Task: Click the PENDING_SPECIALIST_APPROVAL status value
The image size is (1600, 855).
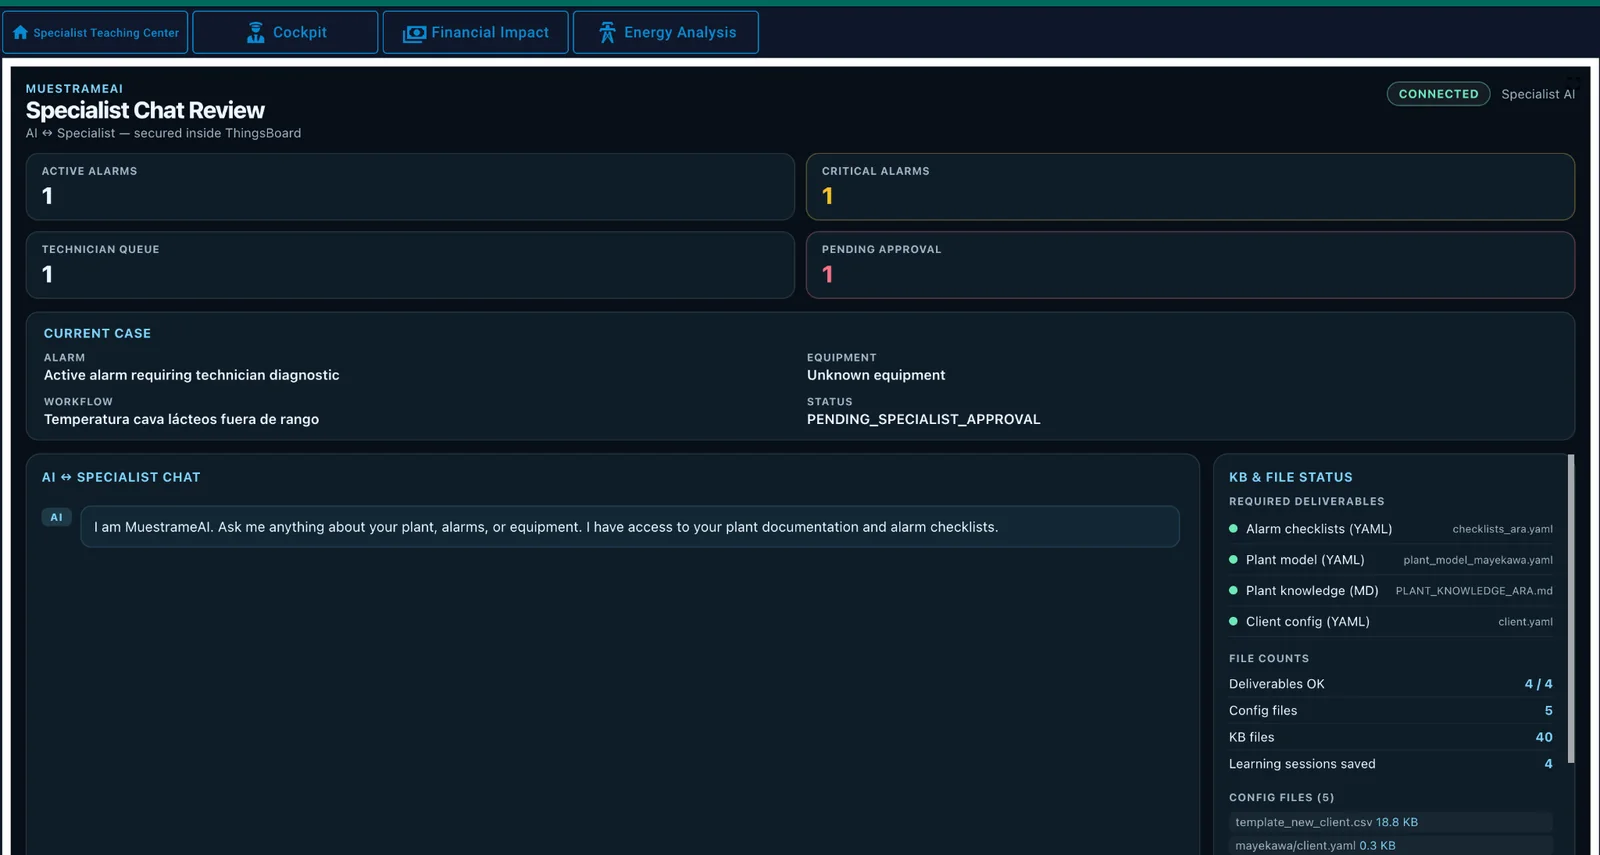Action: (923, 420)
